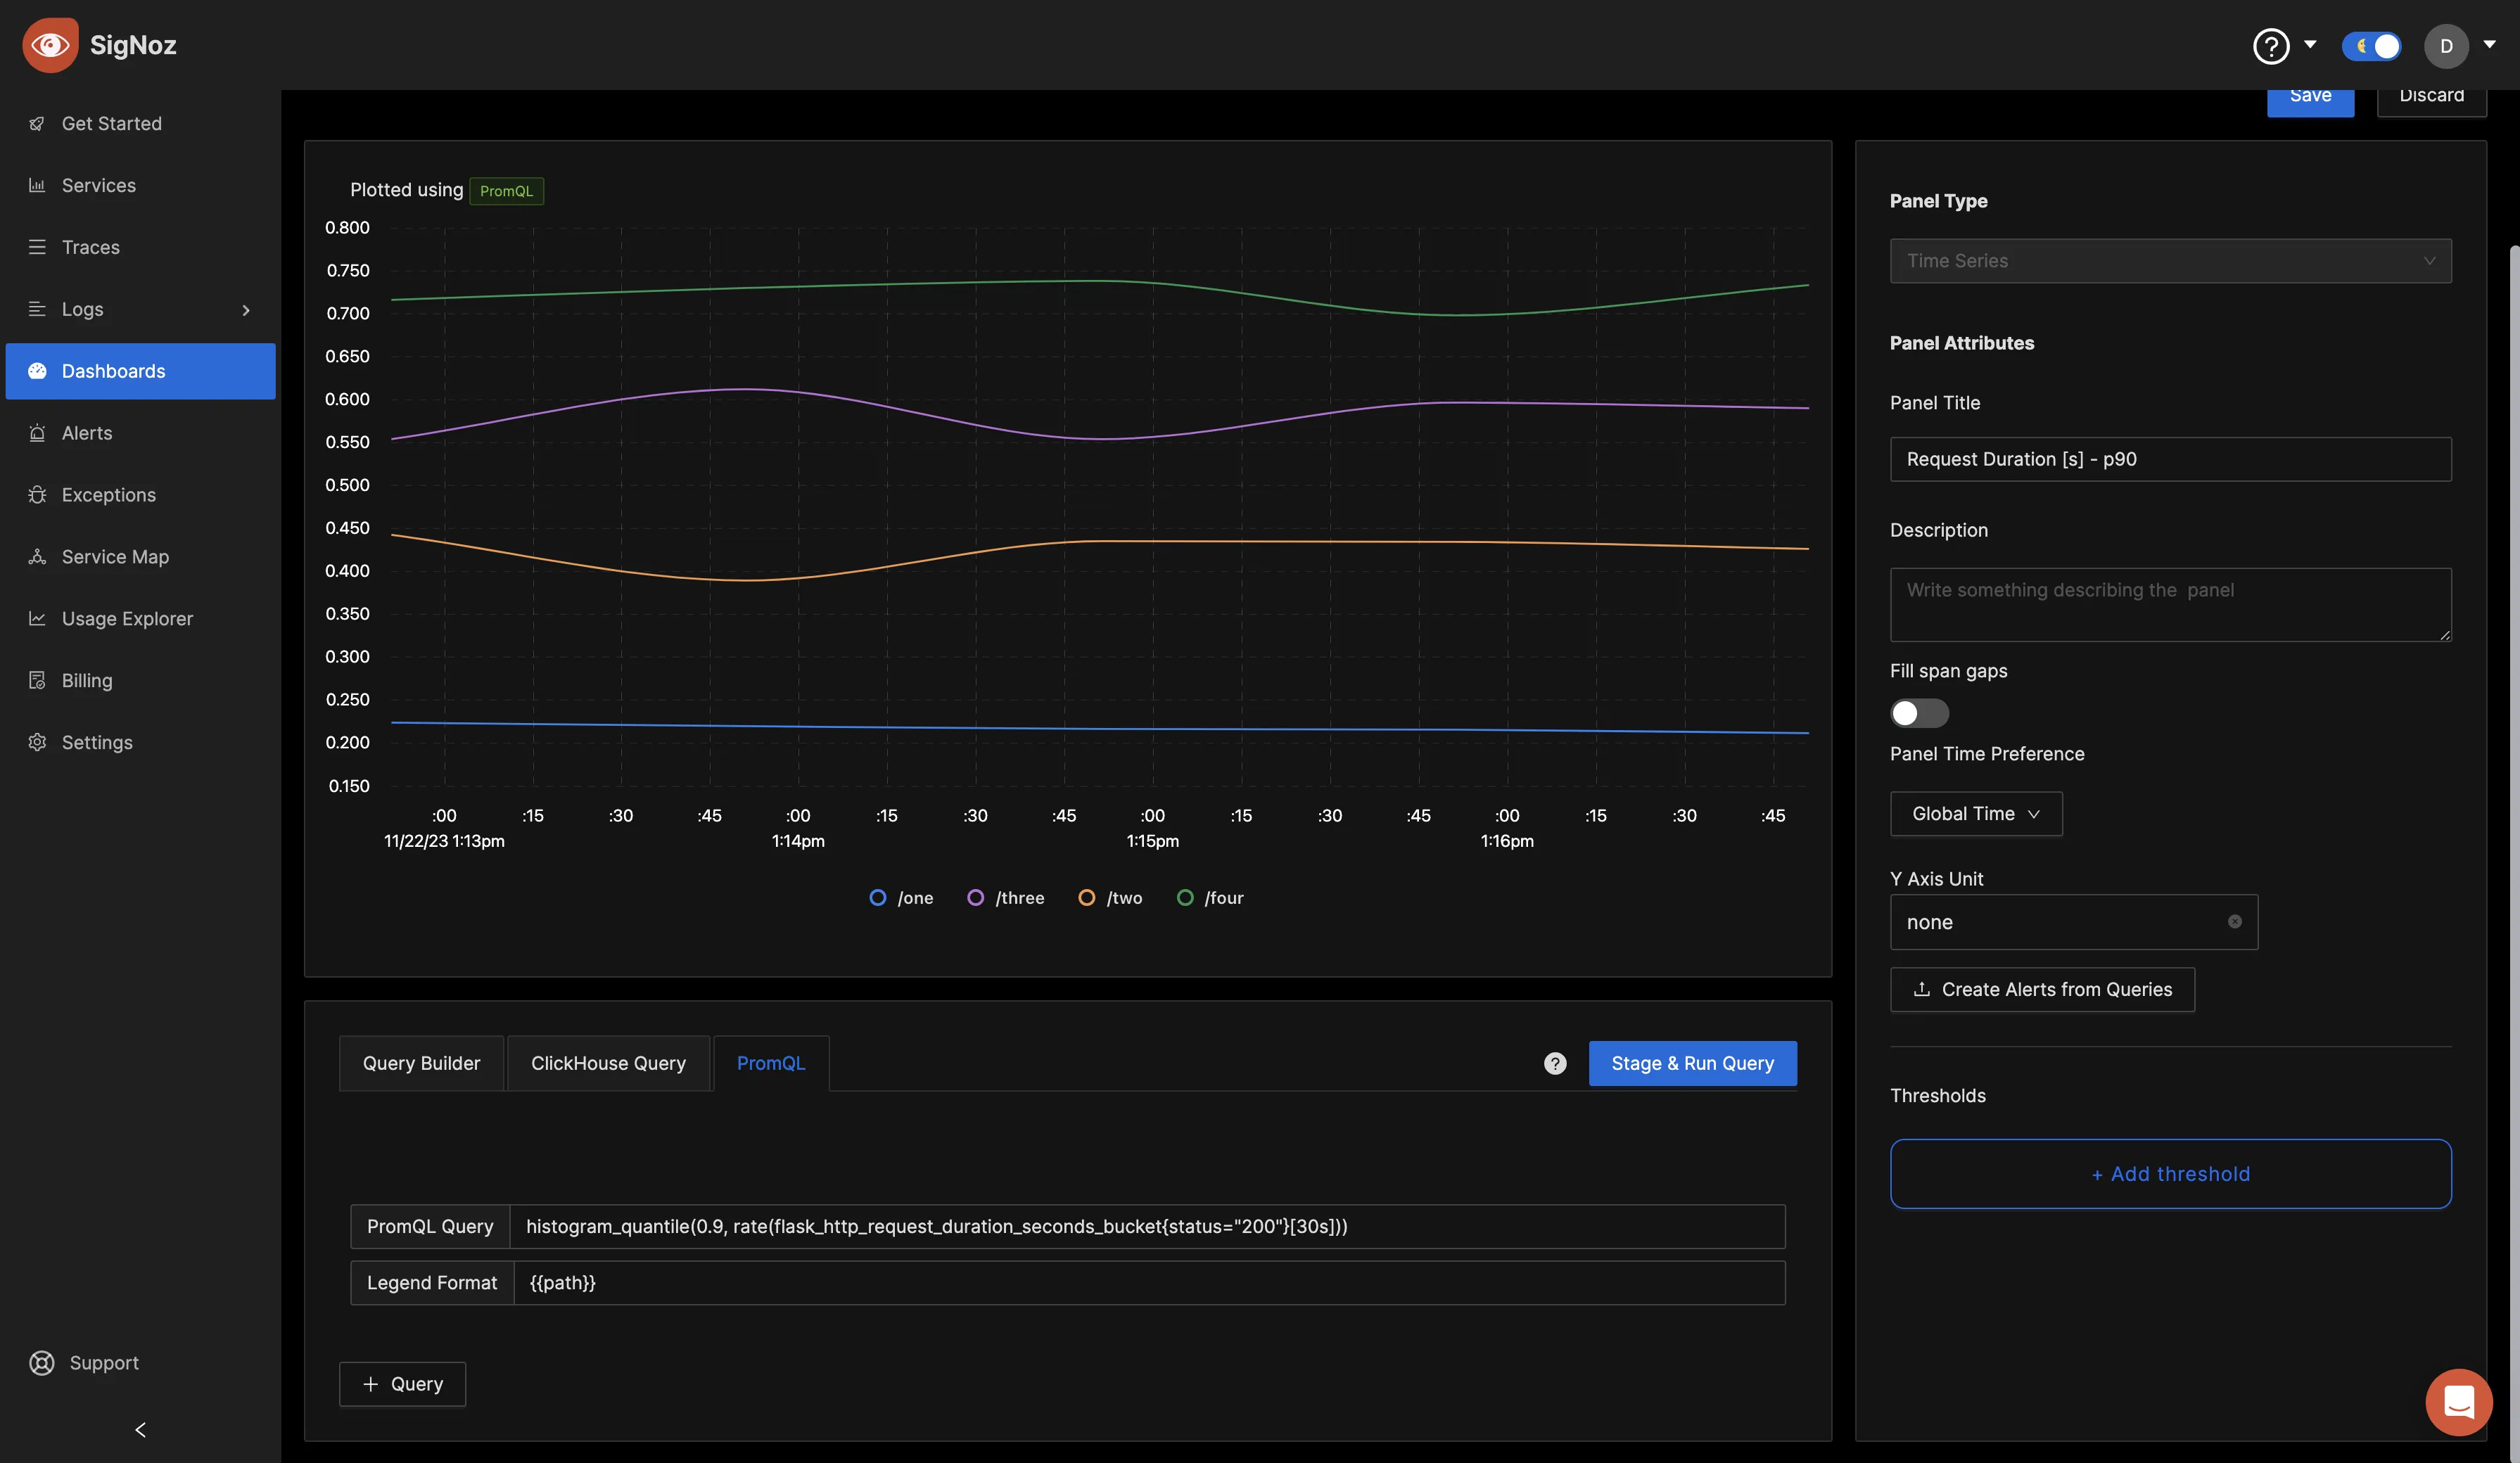Click the Services bar chart icon
The width and height of the screenshot is (2520, 1463).
[x=37, y=185]
